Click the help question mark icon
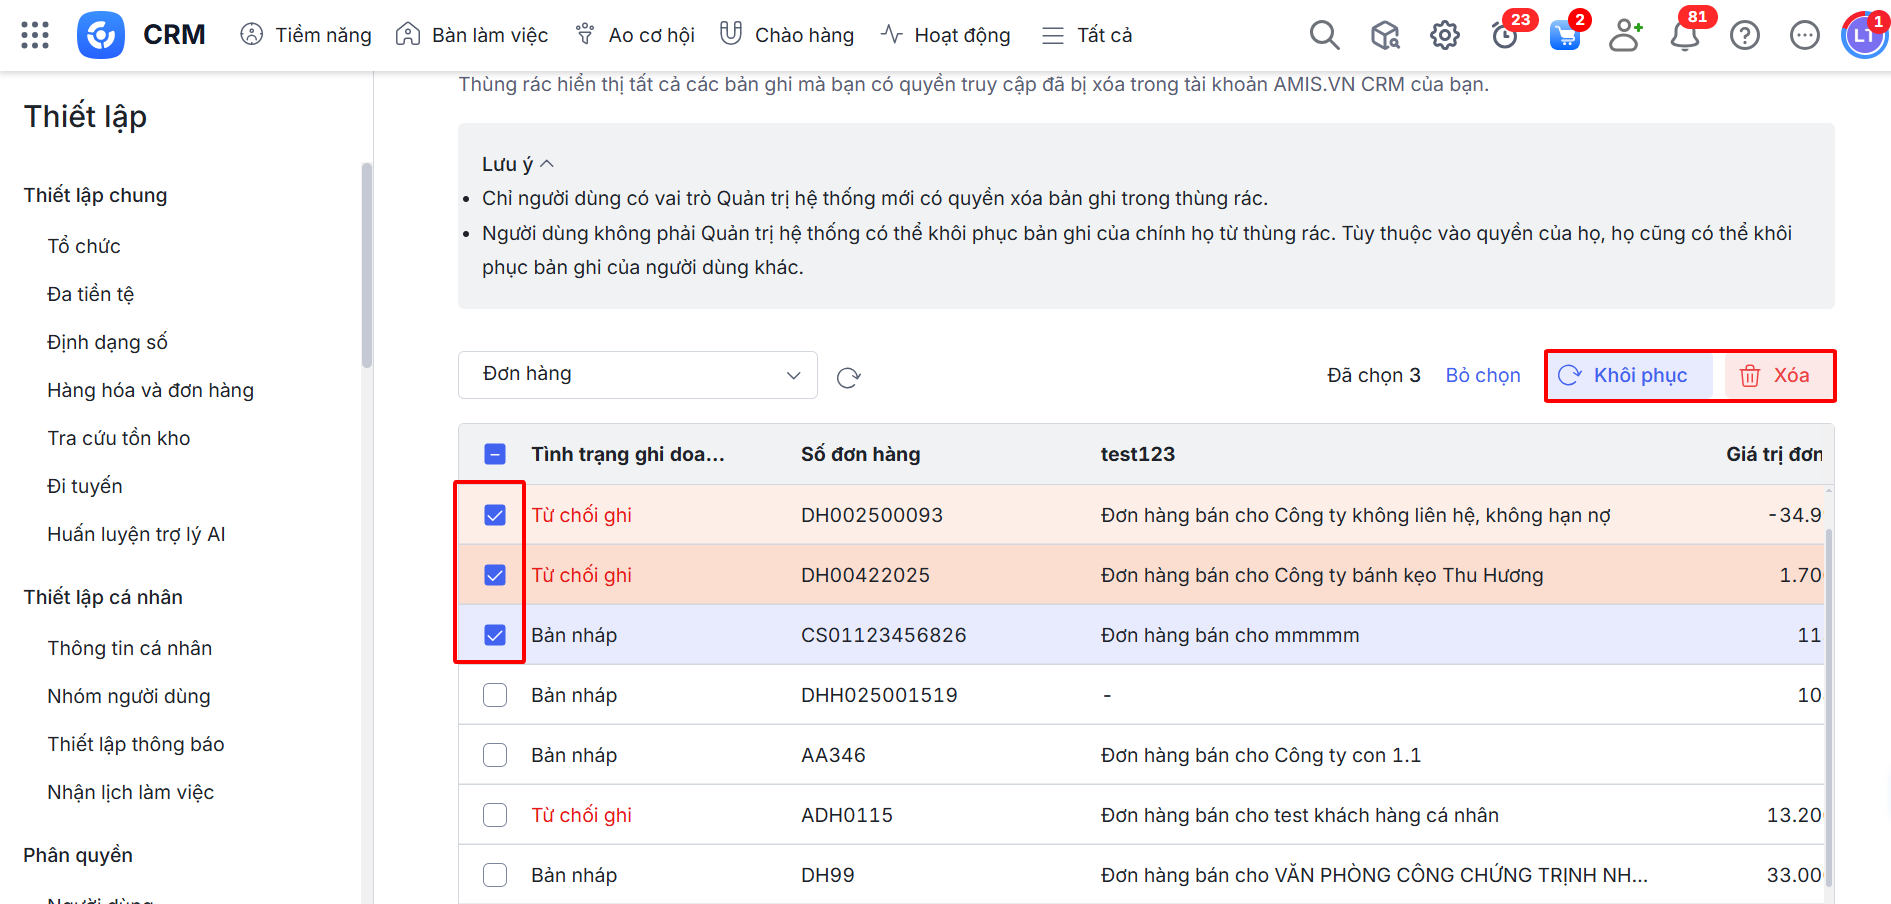 (1744, 36)
